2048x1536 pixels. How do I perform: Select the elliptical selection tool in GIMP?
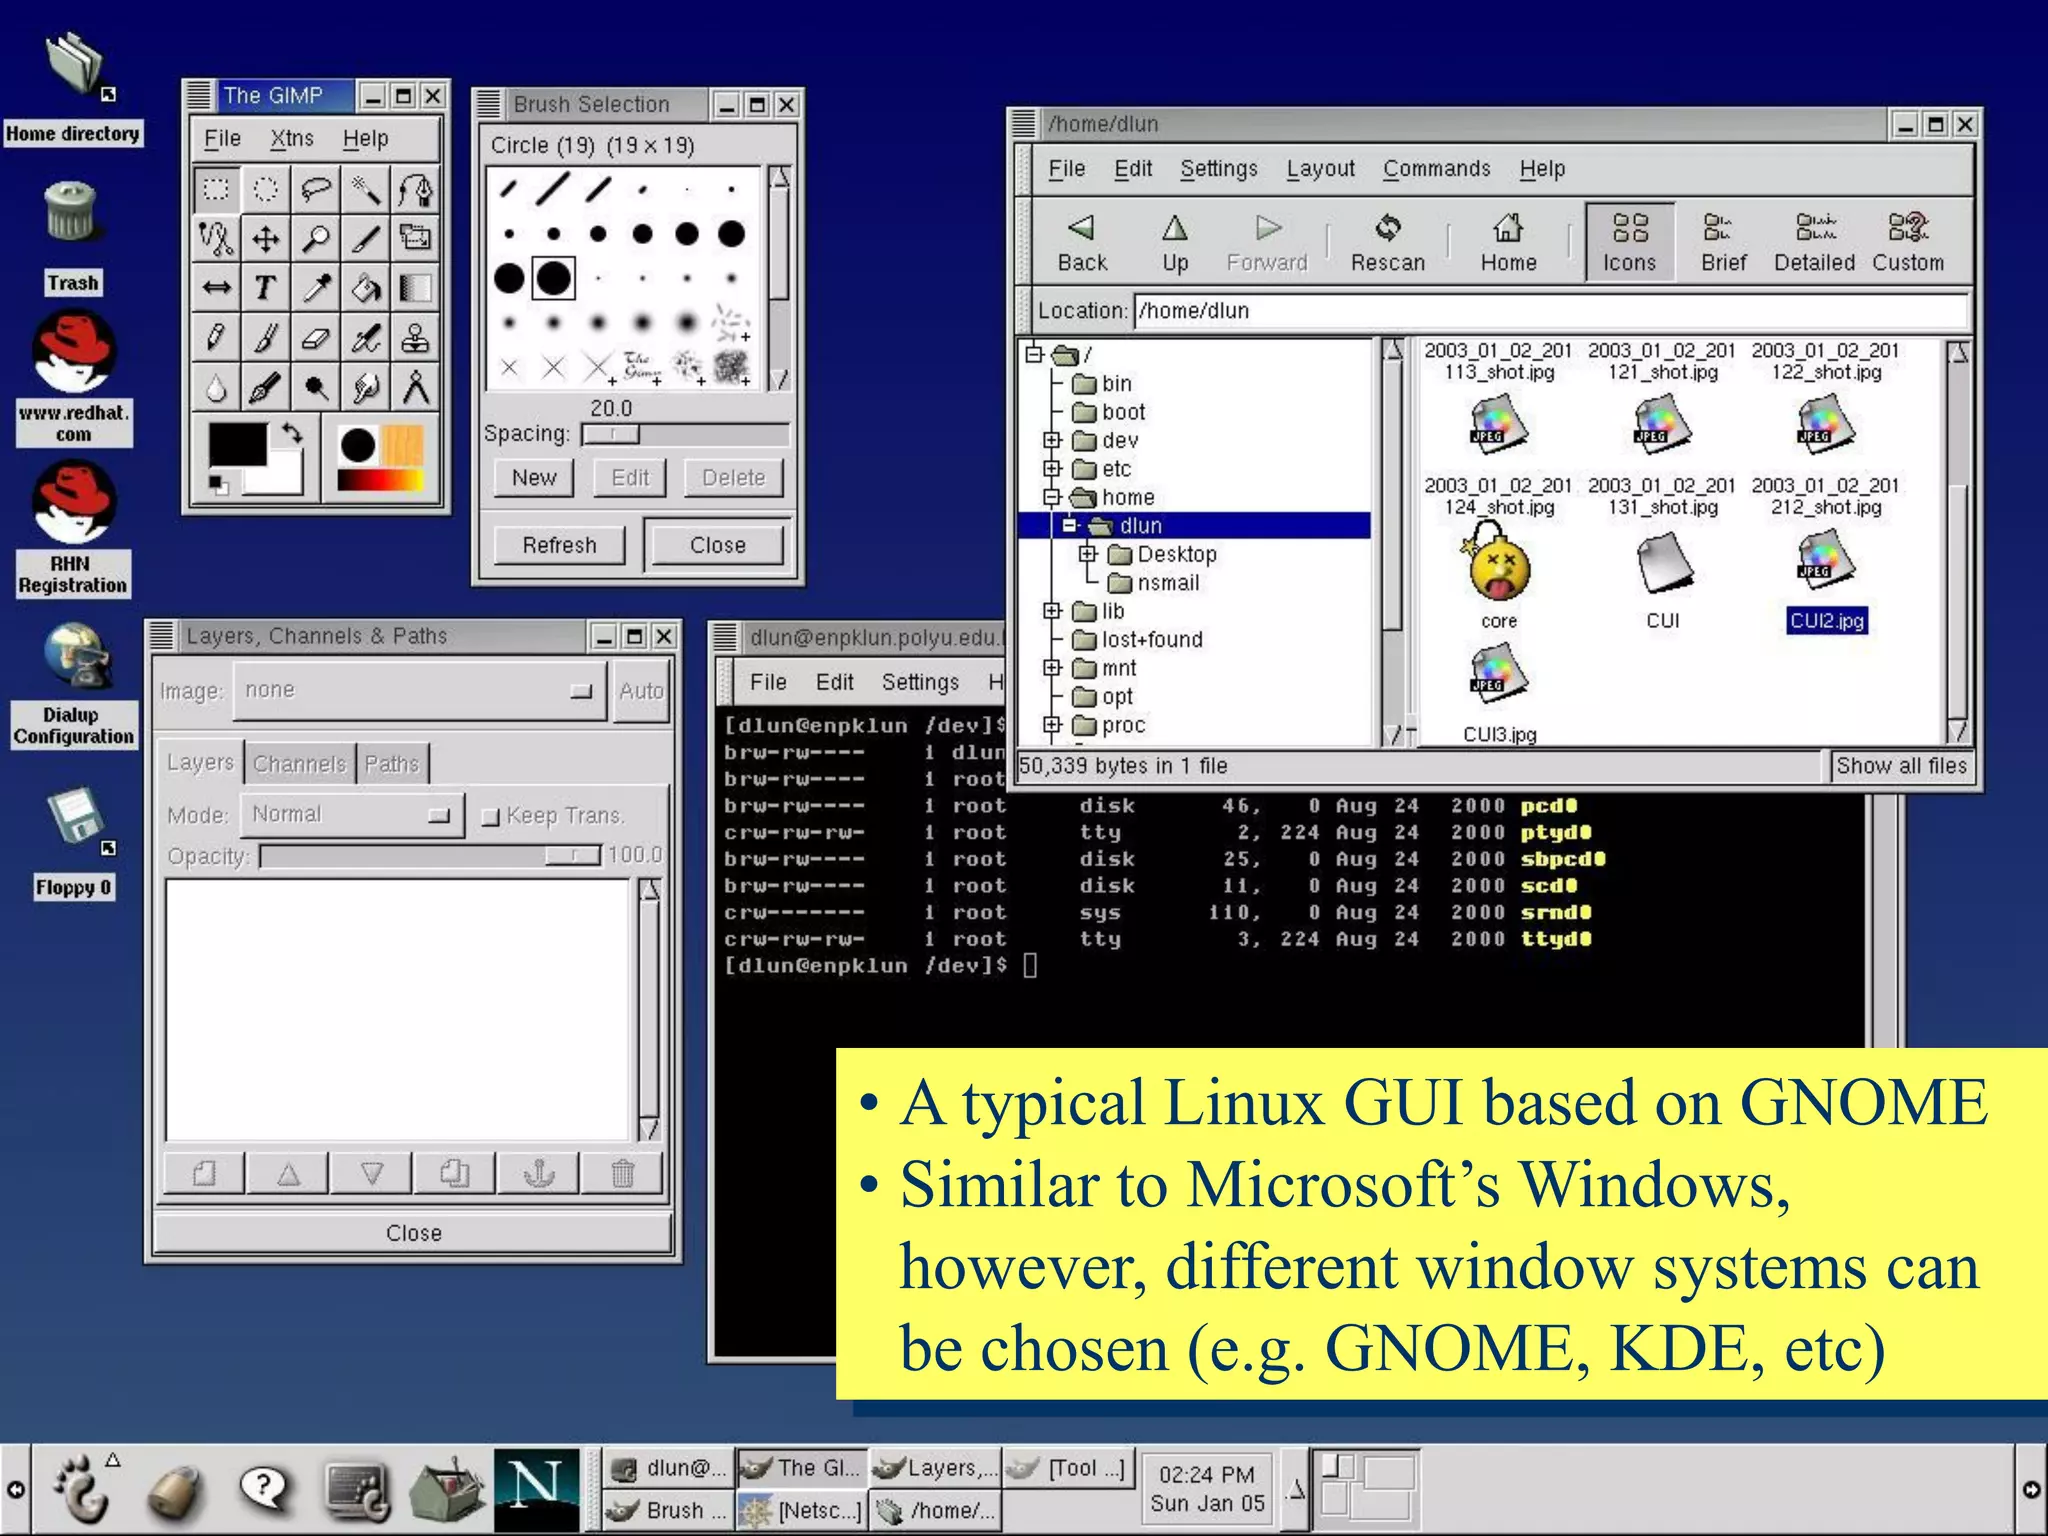[x=266, y=189]
